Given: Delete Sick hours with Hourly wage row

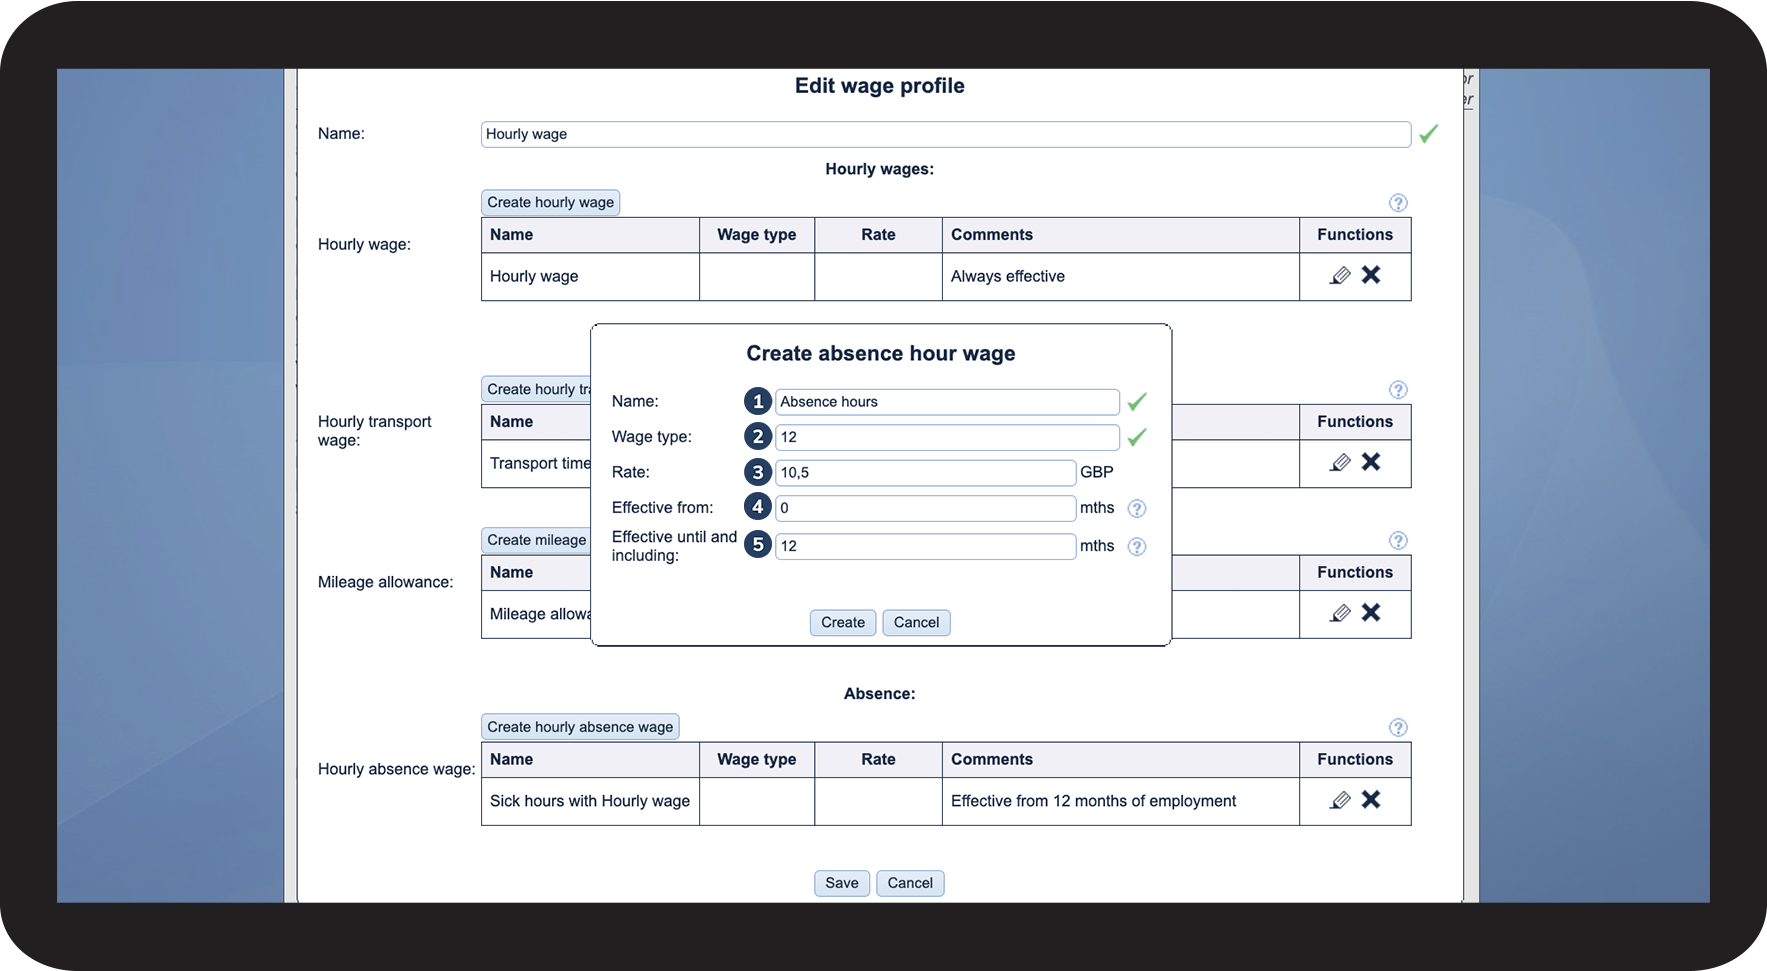Looking at the screenshot, I should [1371, 800].
